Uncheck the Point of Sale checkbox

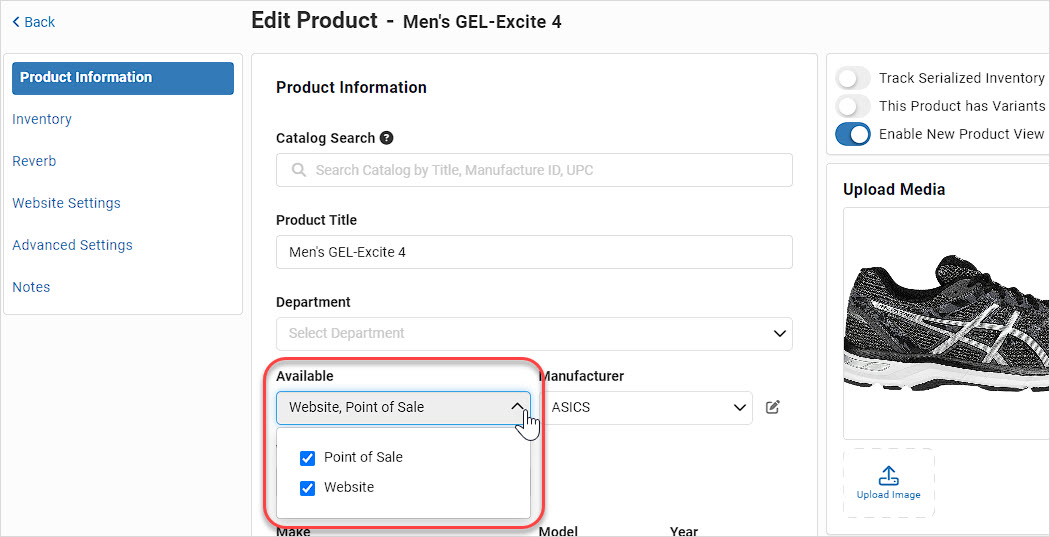307,458
